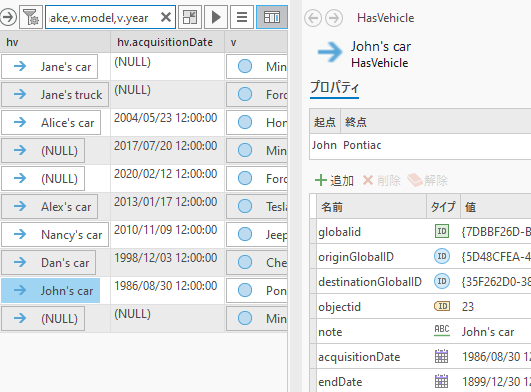Toggle the table layout view button
531x392 pixels.
point(272,17)
